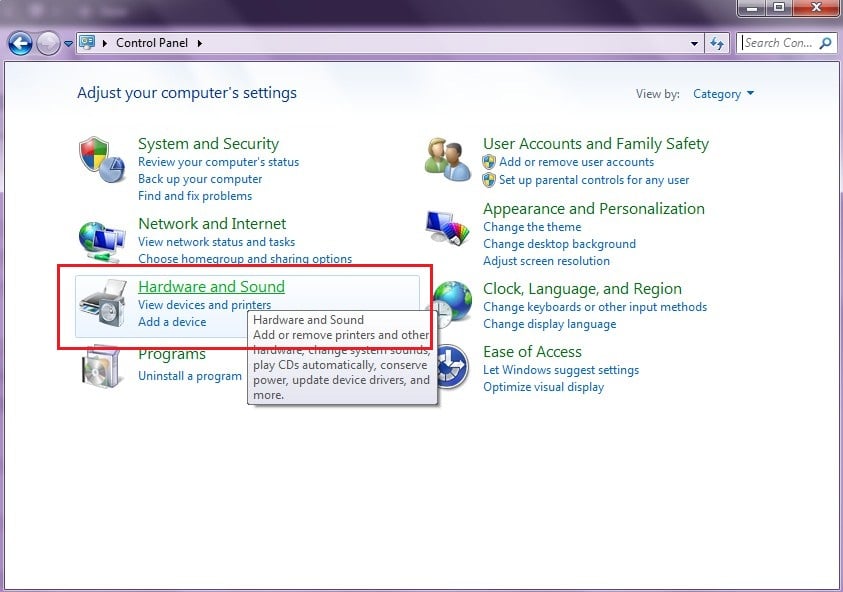Open Set up parental controls for any user
The height and width of the screenshot is (592, 843).
click(594, 180)
